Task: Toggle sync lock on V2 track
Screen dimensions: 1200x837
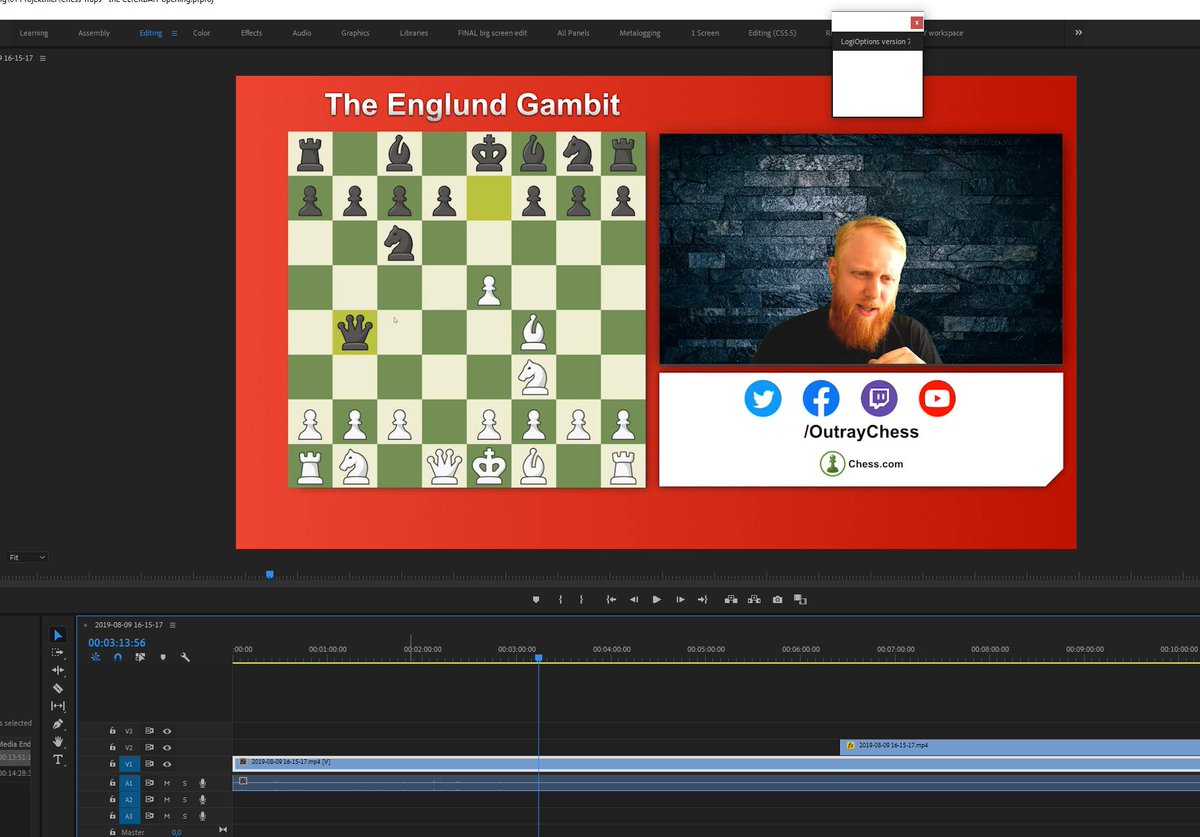Action: point(149,747)
